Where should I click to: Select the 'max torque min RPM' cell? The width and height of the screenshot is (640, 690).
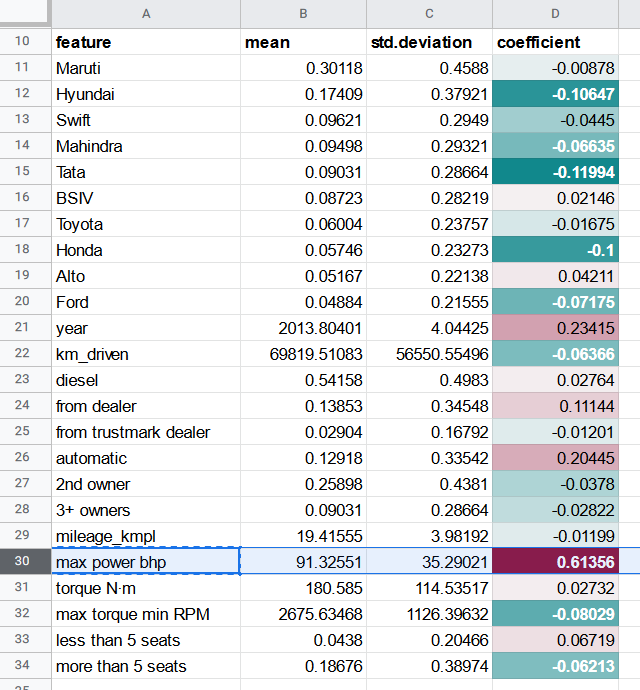click(146, 613)
